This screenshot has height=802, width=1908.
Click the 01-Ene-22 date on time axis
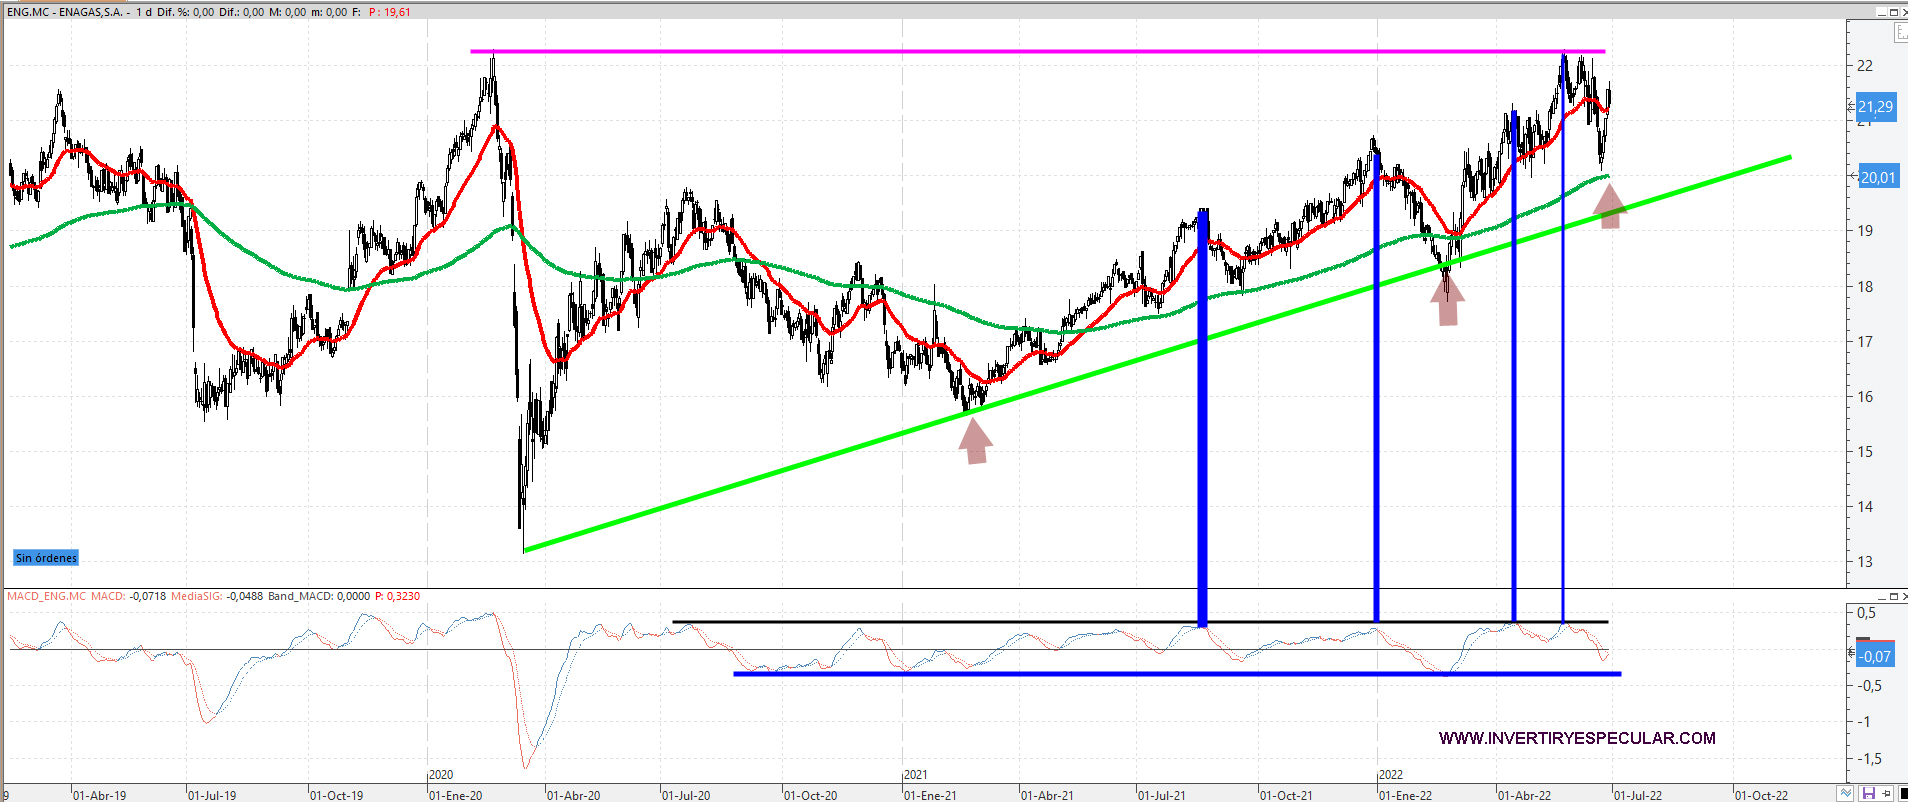[x=1405, y=795]
